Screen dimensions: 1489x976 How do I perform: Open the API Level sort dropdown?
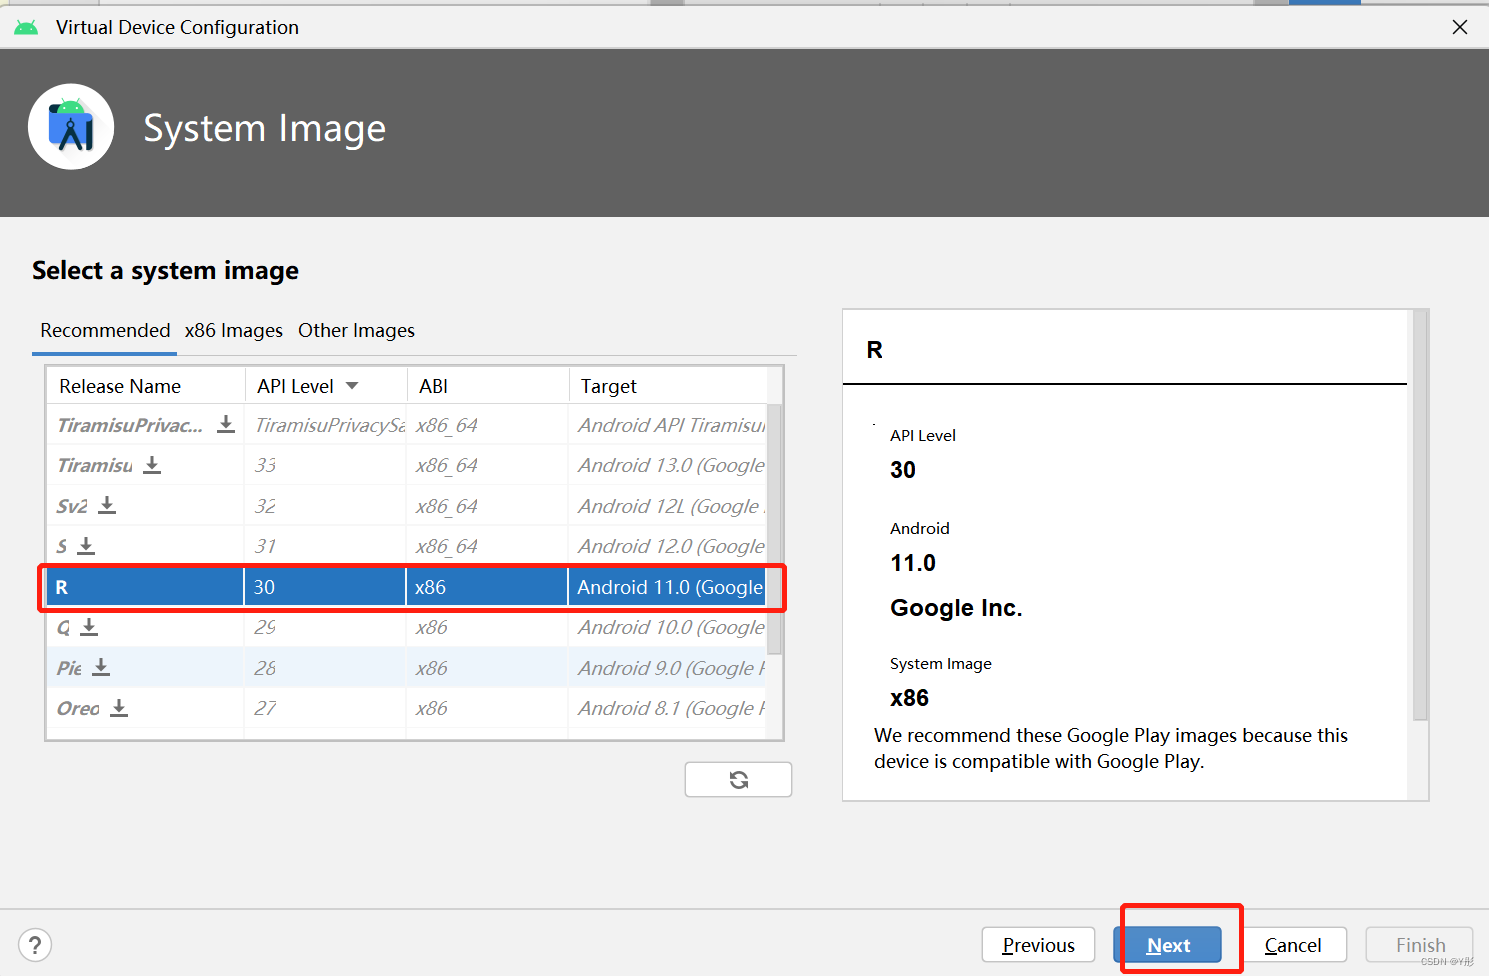[x=352, y=385]
